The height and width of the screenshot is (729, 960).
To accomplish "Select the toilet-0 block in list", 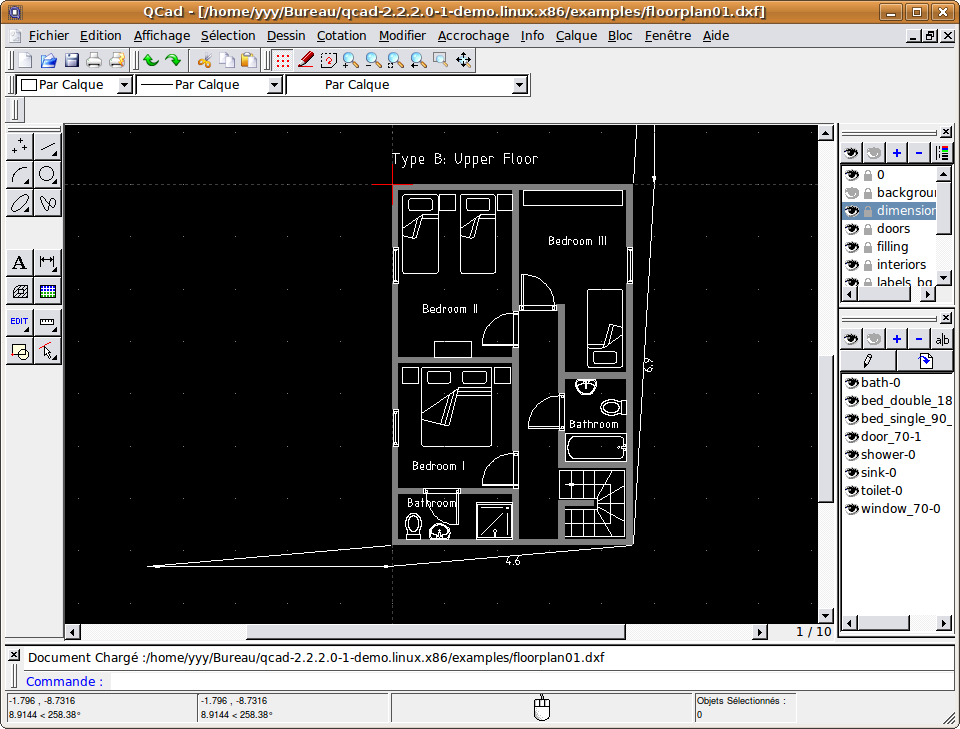I will pos(882,490).
